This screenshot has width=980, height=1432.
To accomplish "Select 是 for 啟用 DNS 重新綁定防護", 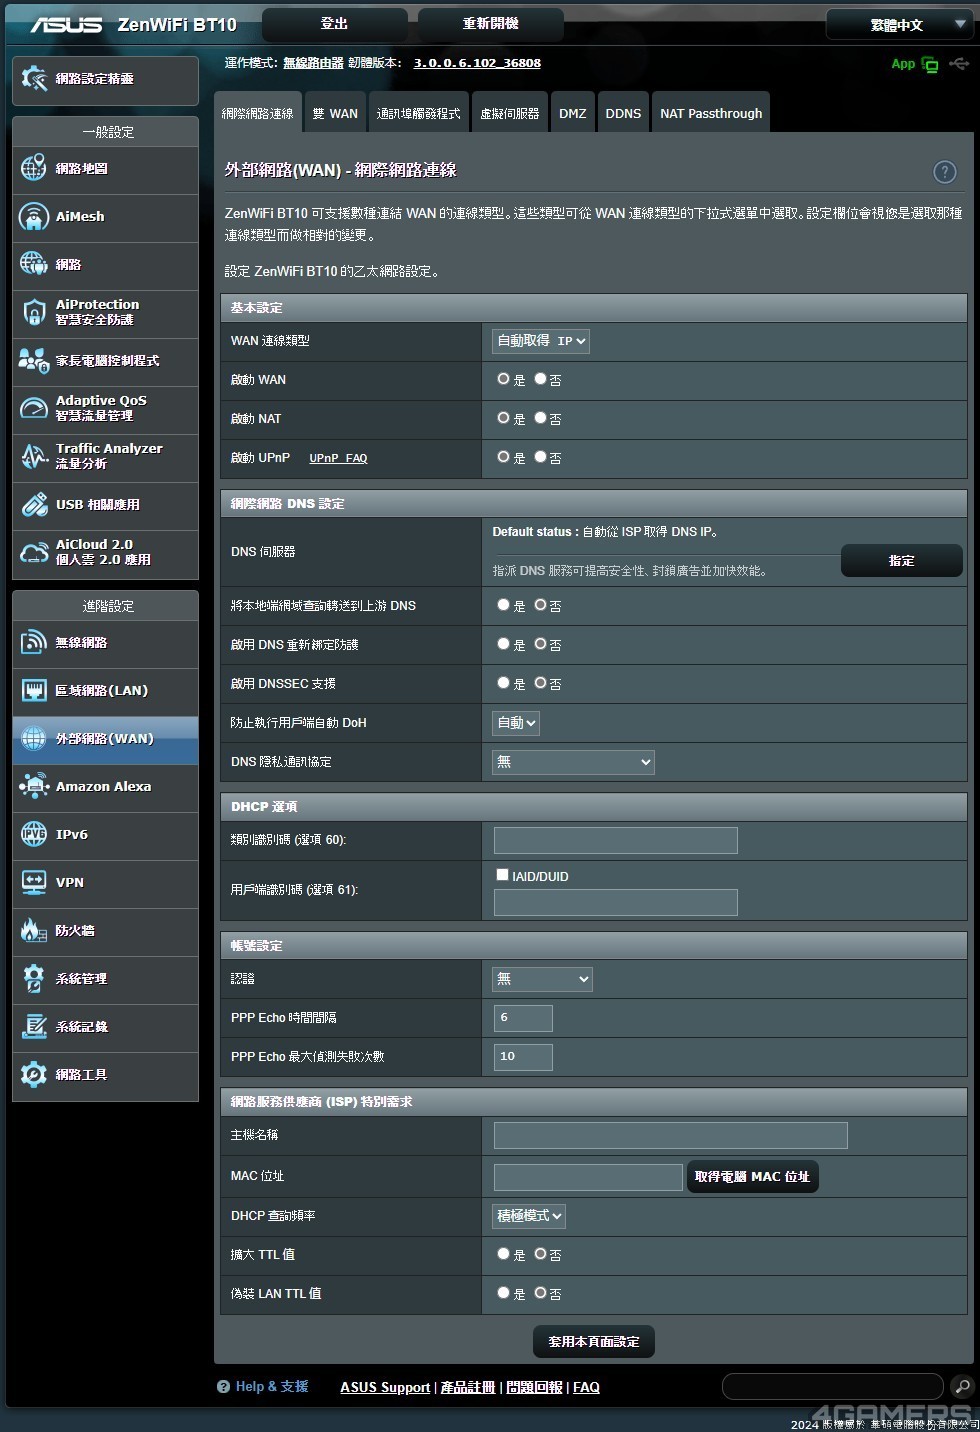I will (x=503, y=644).
